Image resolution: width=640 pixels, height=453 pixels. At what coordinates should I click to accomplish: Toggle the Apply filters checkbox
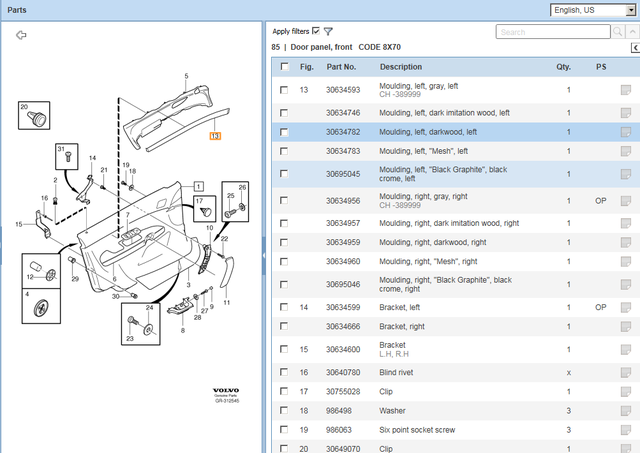tap(316, 31)
